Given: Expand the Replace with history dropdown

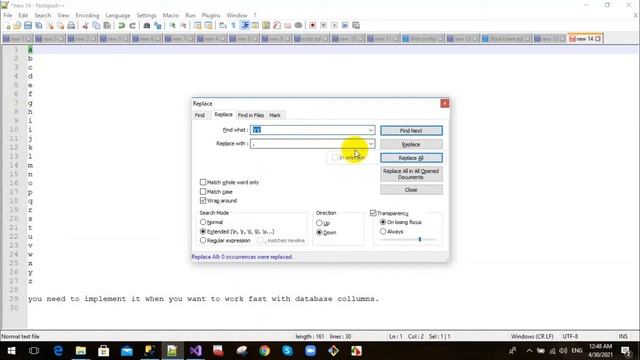Looking at the screenshot, I should click(x=371, y=144).
